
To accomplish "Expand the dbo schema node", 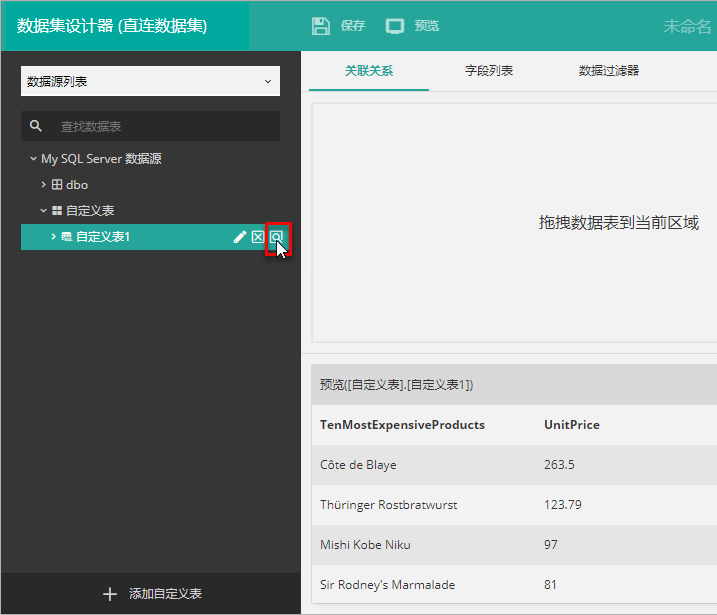I will 43,185.
